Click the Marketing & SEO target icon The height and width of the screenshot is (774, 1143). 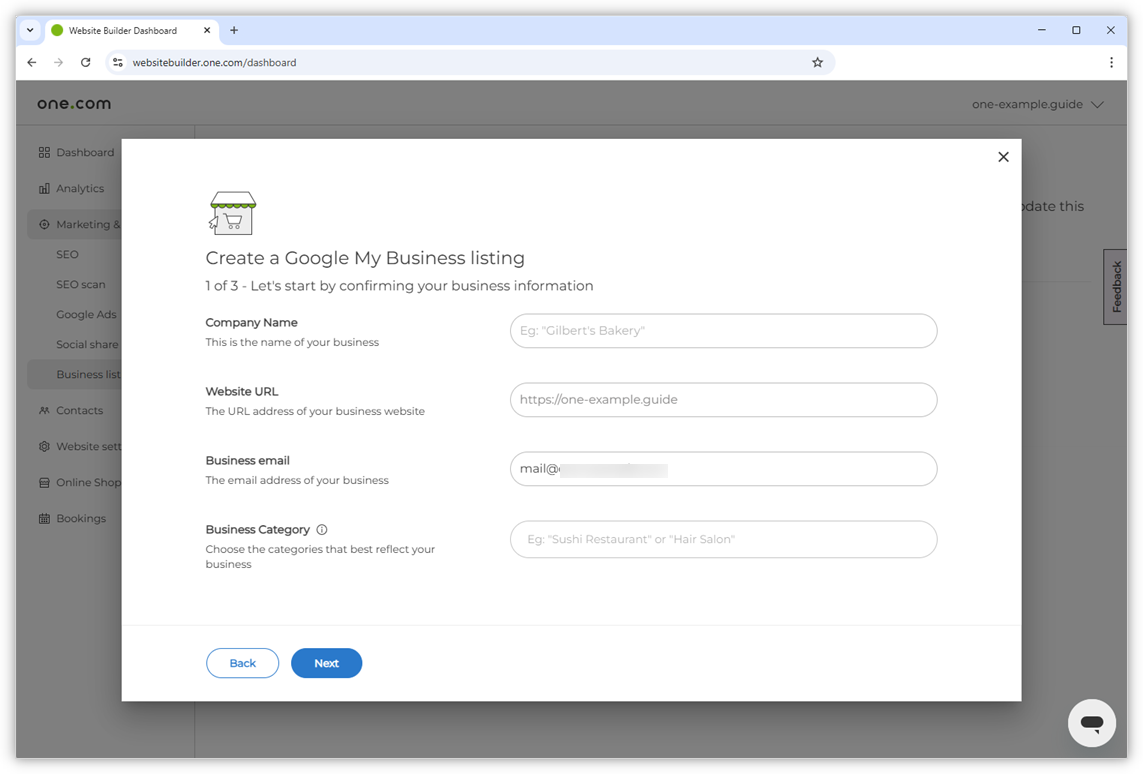pyautogui.click(x=43, y=224)
